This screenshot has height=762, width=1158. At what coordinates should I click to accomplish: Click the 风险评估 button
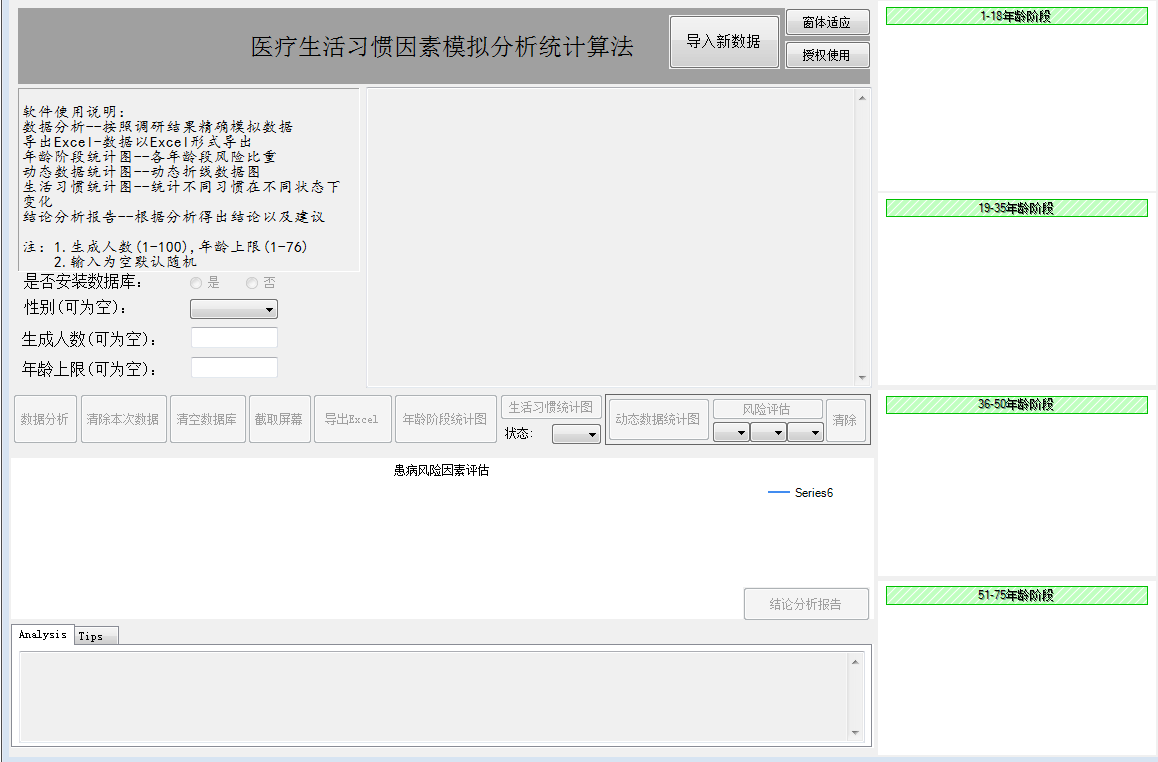coord(767,409)
